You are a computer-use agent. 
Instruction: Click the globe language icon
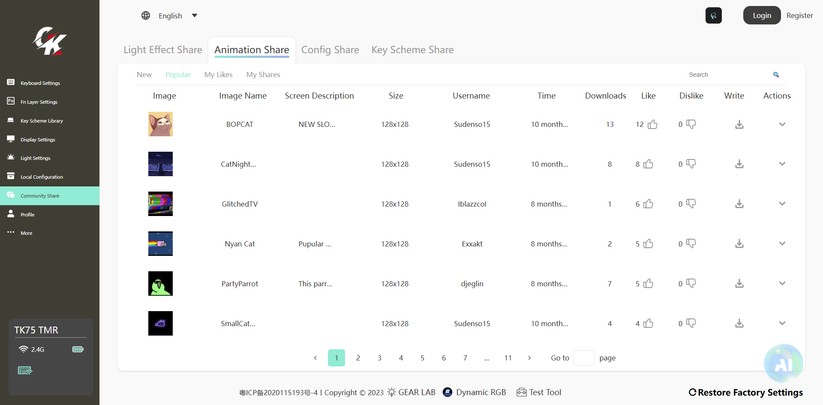(x=145, y=15)
